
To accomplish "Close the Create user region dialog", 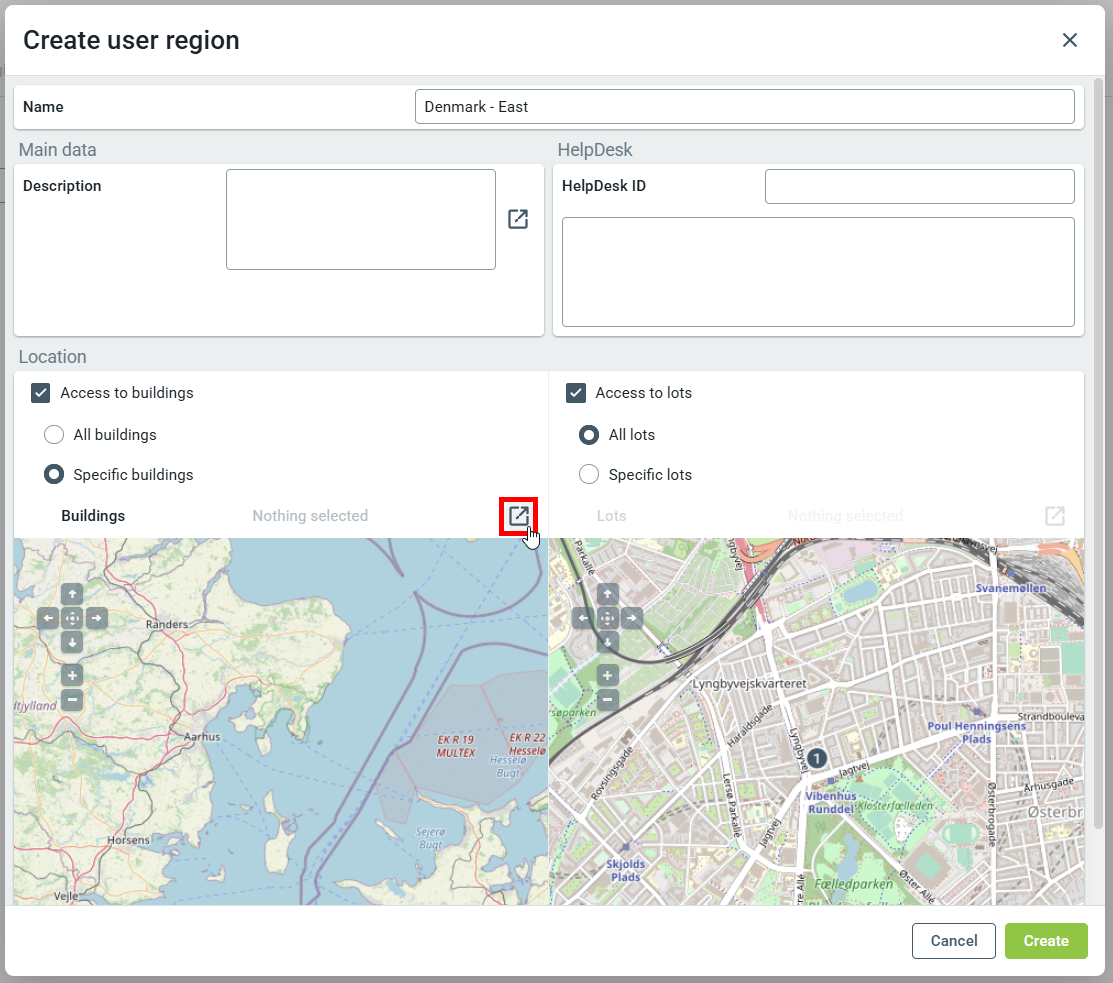I will [x=1070, y=40].
